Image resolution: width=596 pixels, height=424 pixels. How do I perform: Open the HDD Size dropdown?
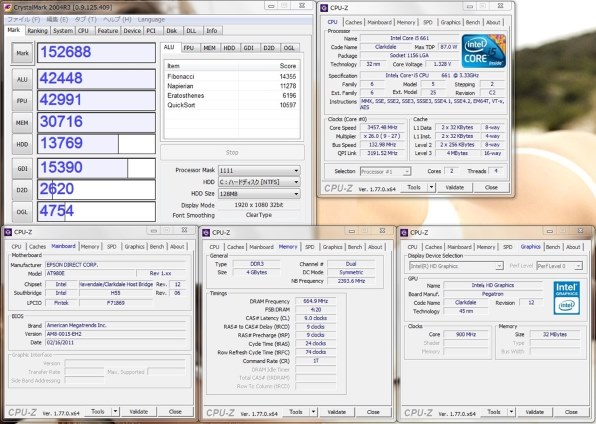tap(259, 194)
